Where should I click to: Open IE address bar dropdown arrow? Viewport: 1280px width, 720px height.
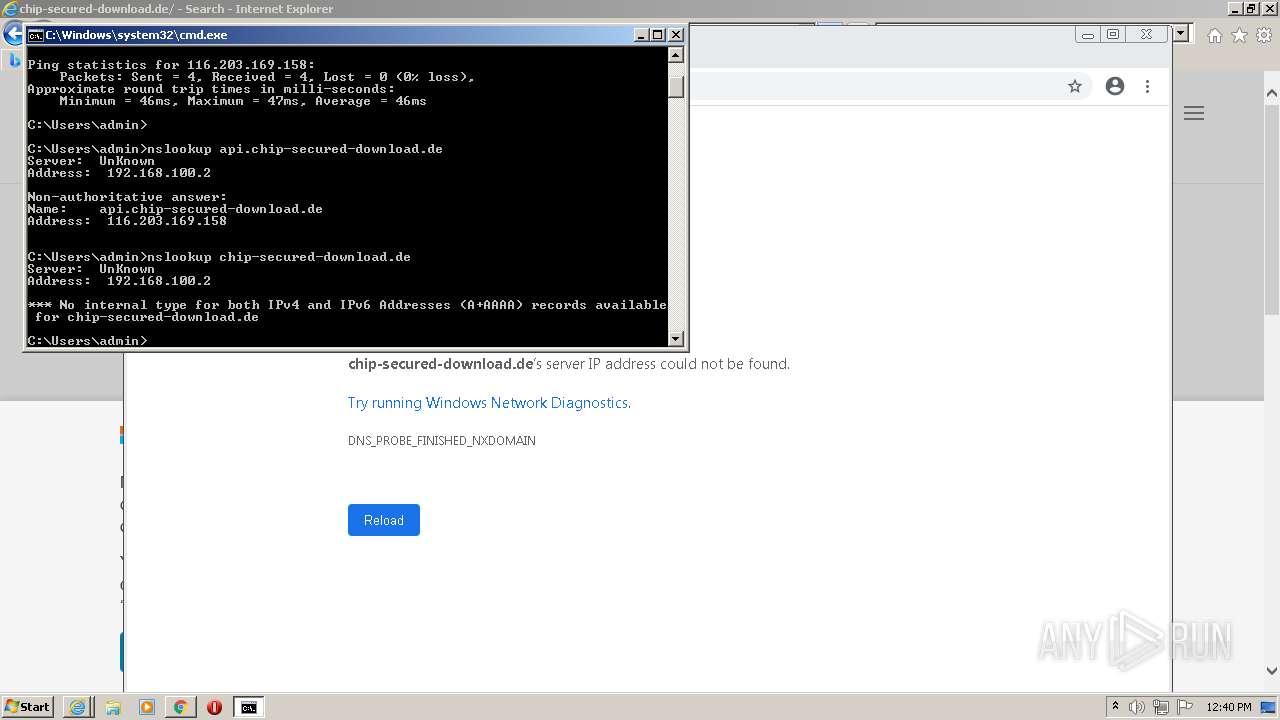(x=1180, y=34)
